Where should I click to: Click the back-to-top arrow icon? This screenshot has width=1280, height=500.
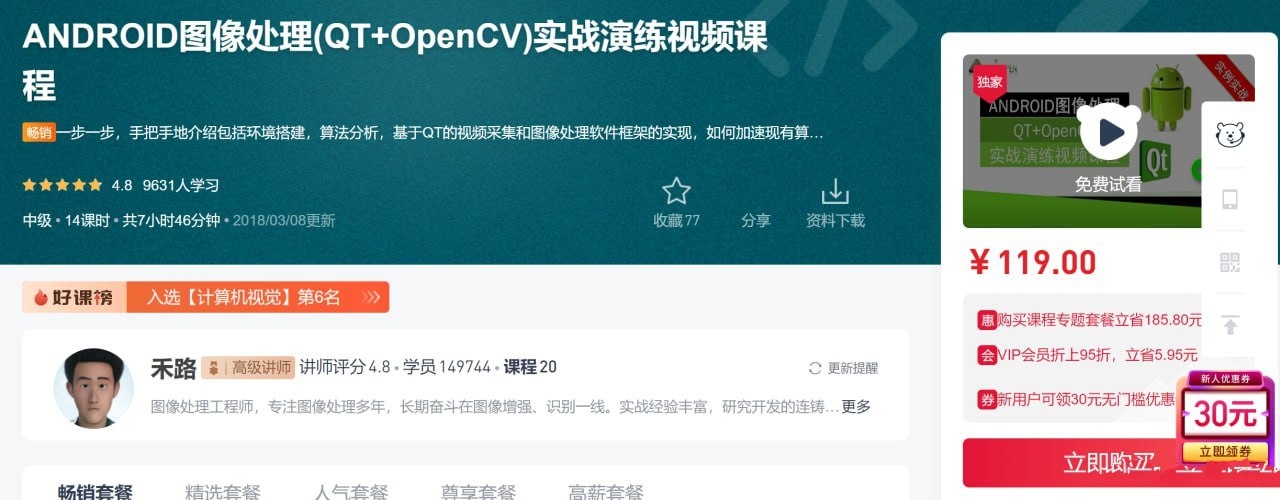[1230, 325]
